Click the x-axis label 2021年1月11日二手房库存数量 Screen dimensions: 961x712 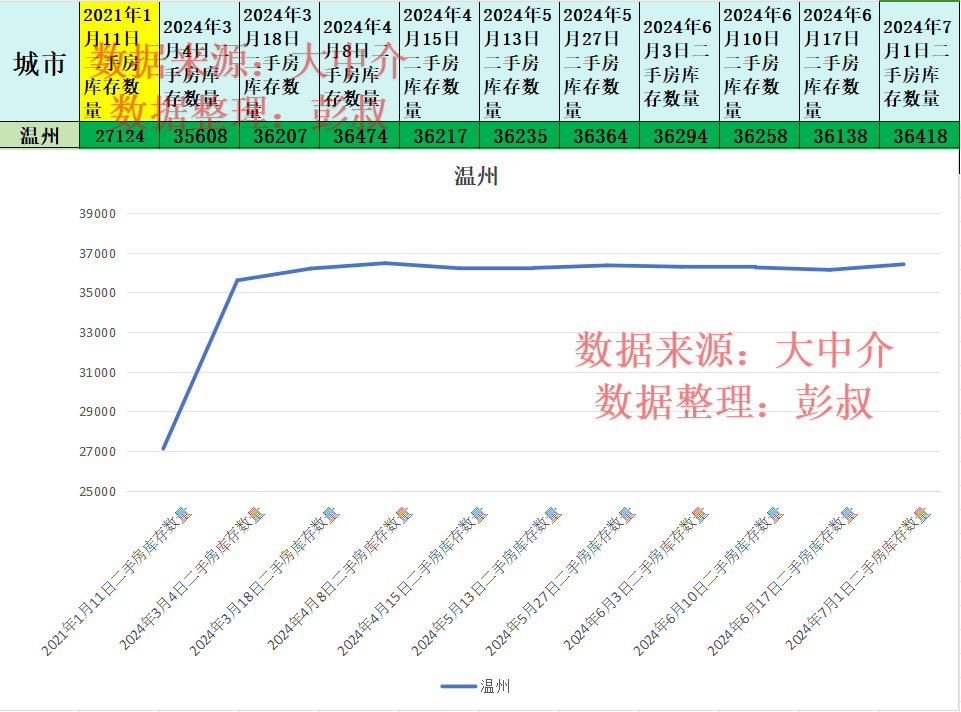point(116,582)
